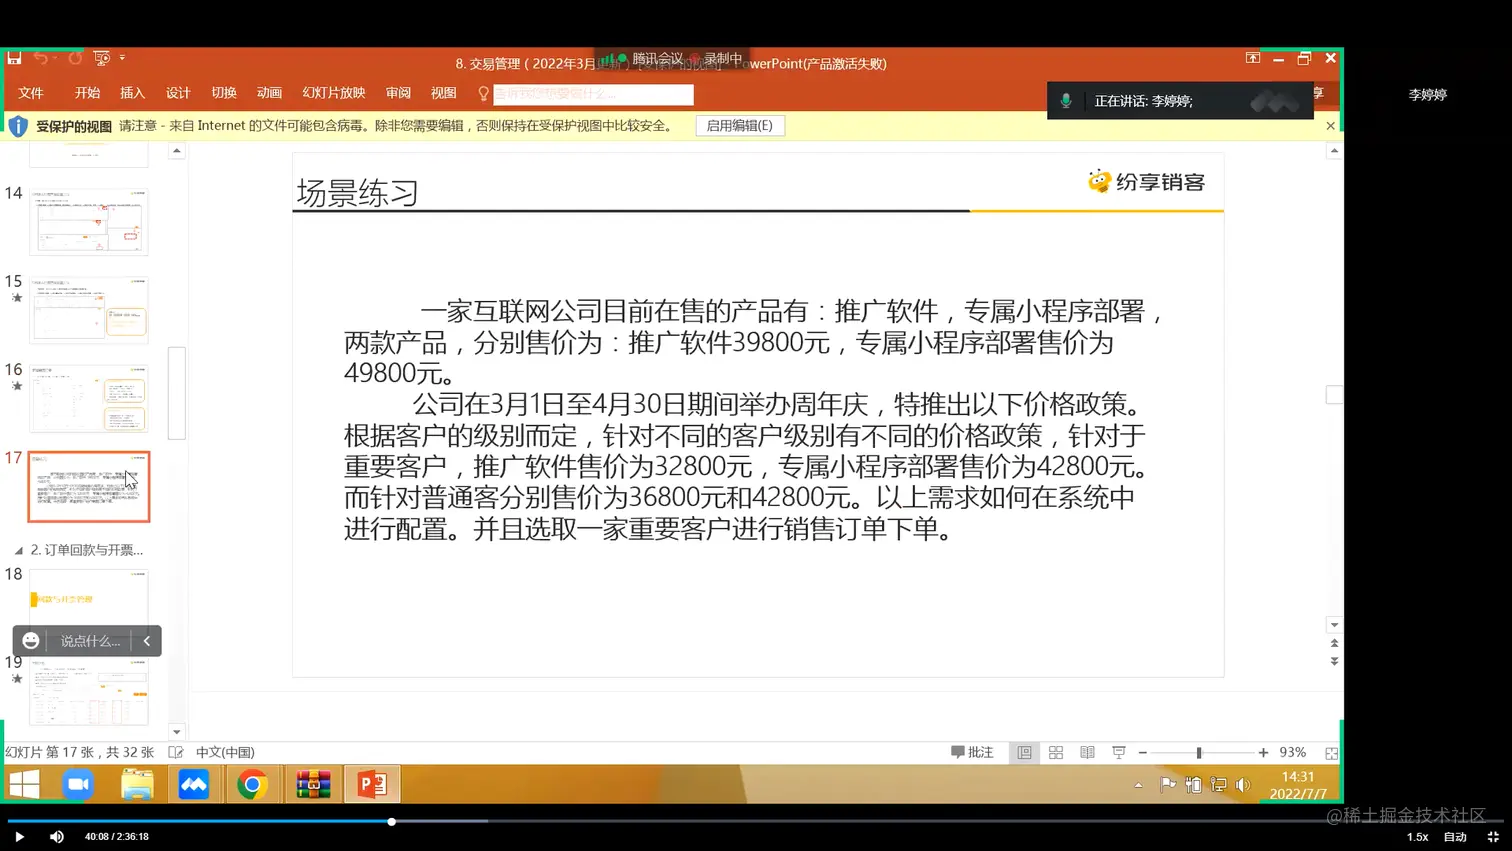Viewport: 1512px width, 851px height.
Task: Go to next slide double-arrow
Action: [x=1334, y=661]
